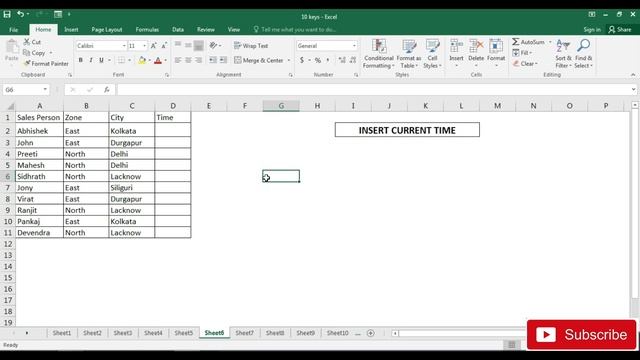
Task: Switch to the Formulas tab
Action: click(147, 29)
